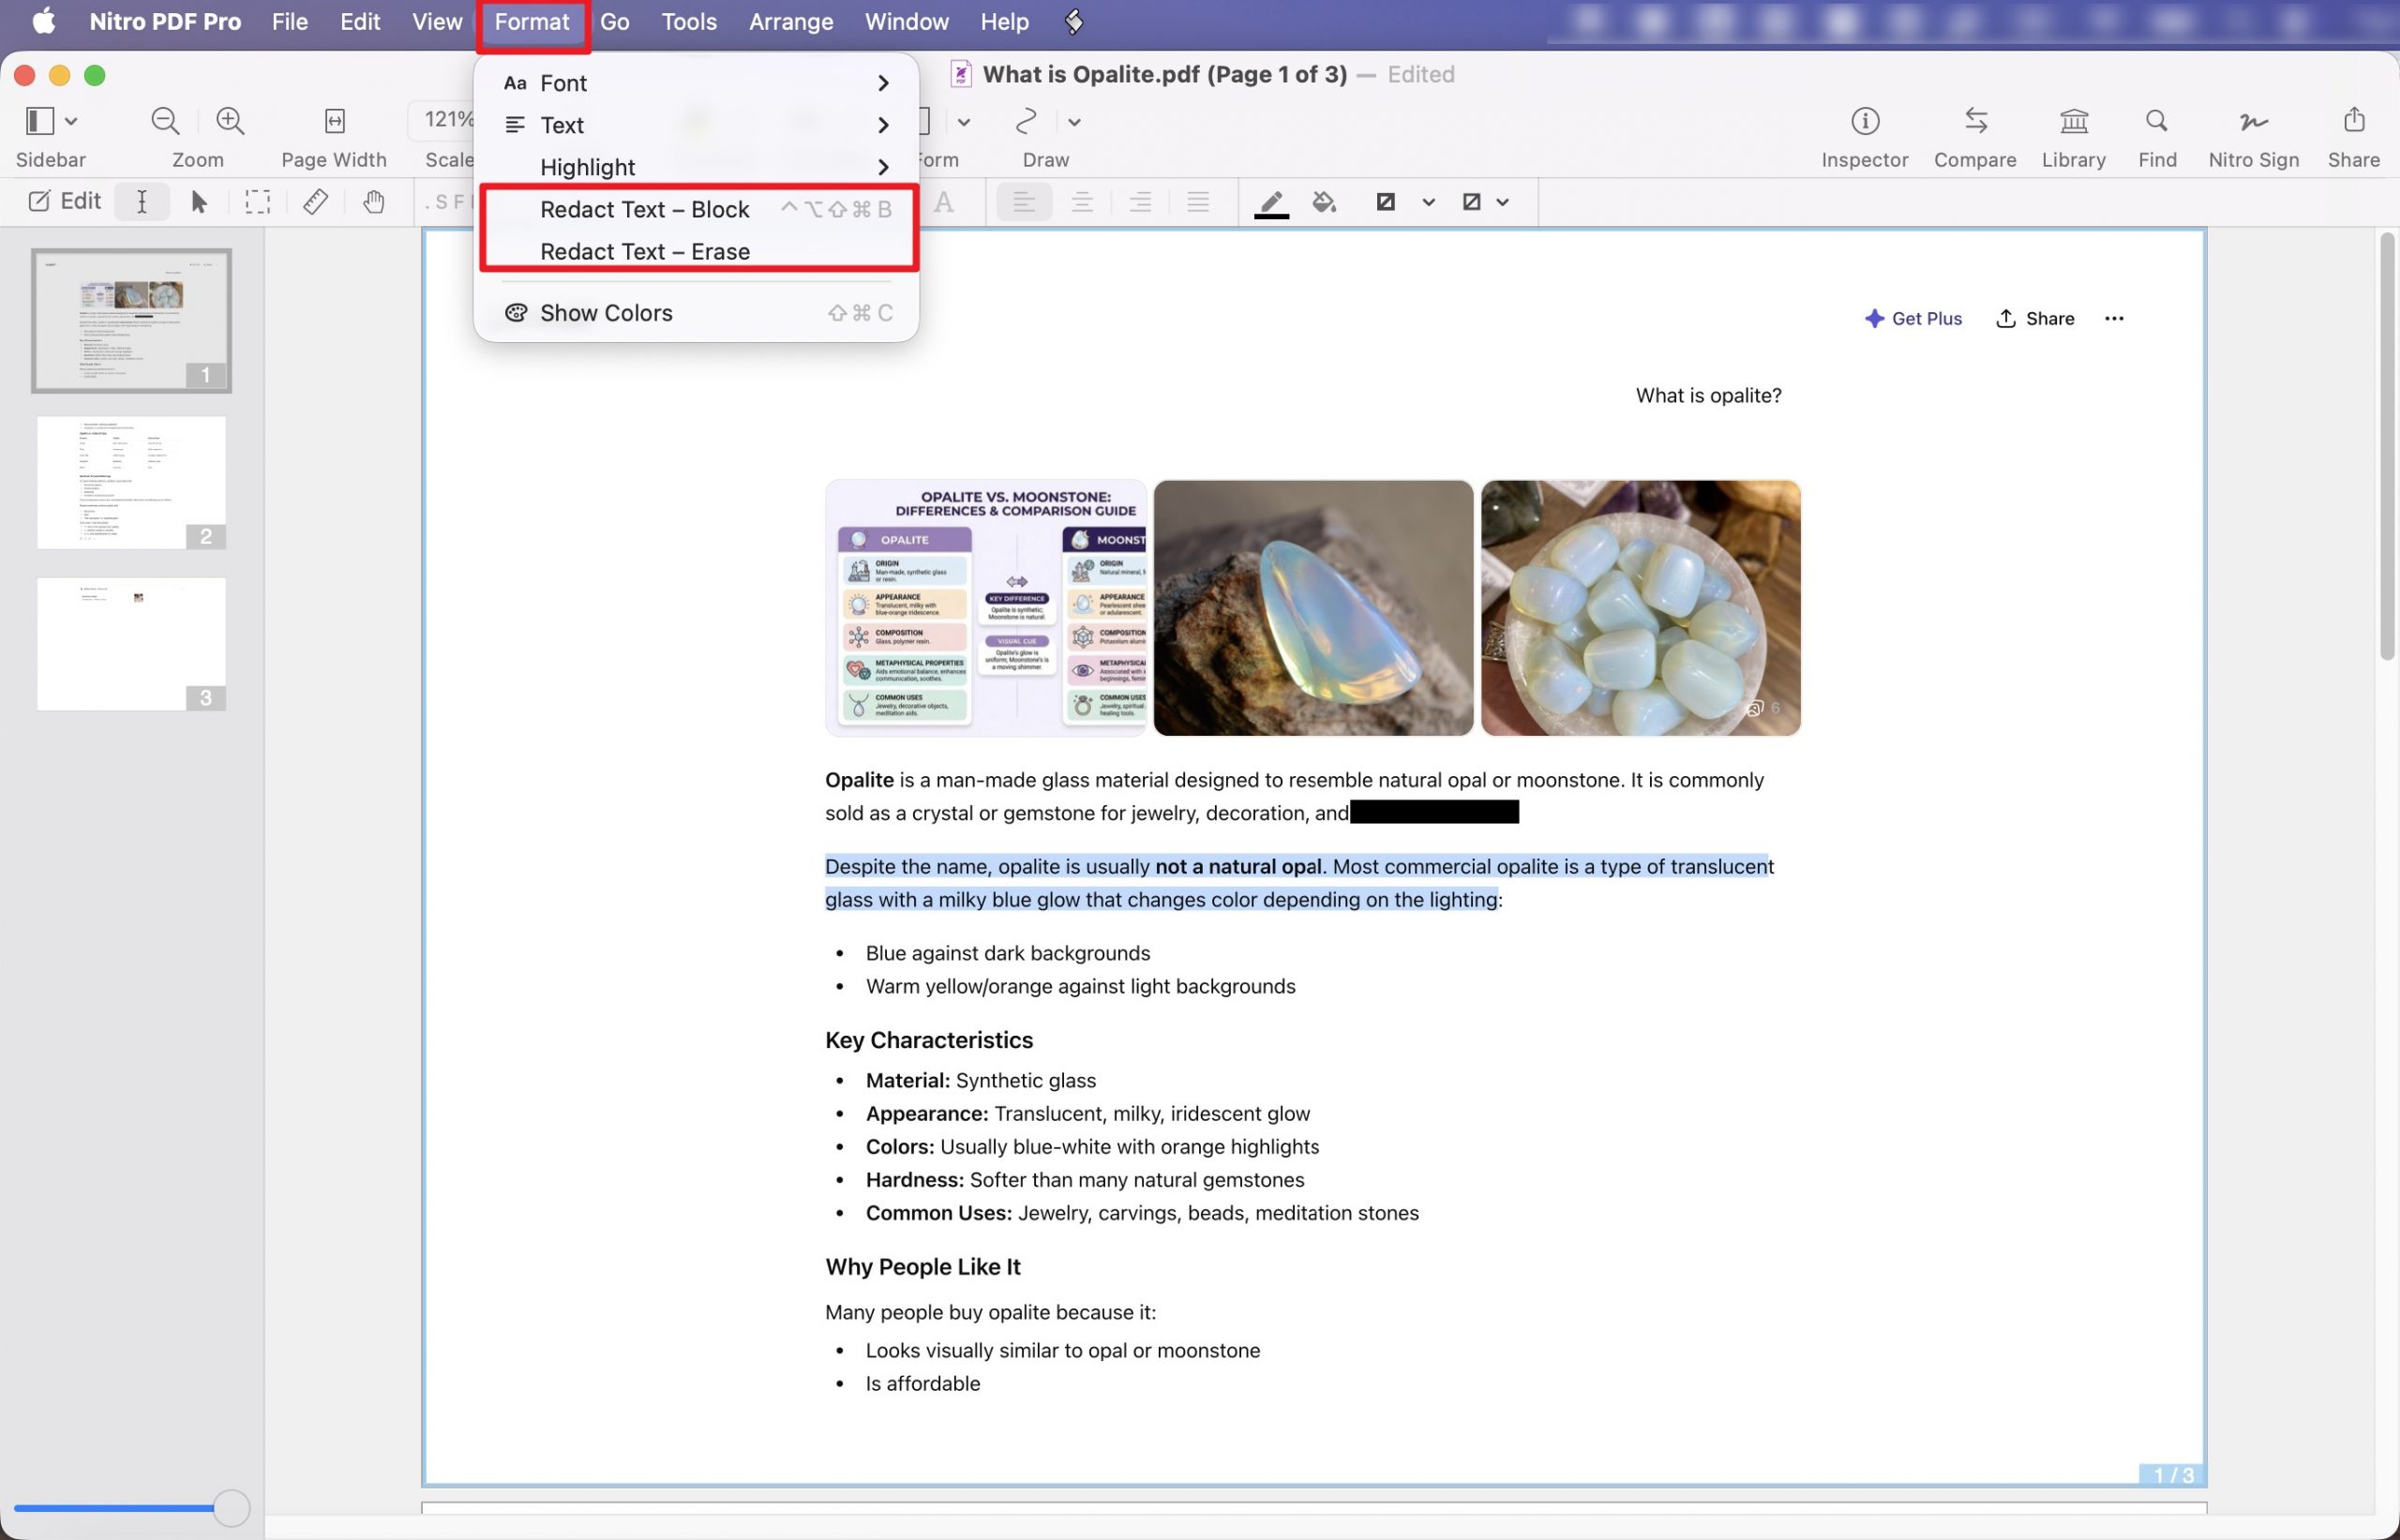This screenshot has height=1540, width=2400.
Task: Click the "Key Characteristics" heading
Action: point(929,1040)
